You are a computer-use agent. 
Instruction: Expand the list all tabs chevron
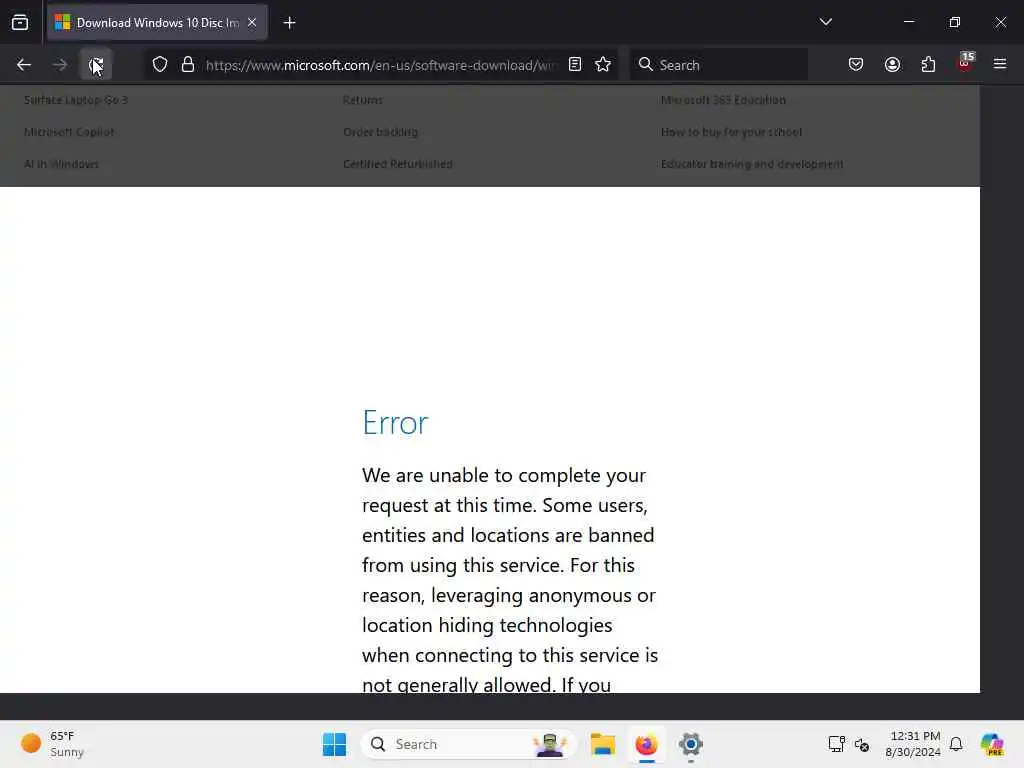click(825, 22)
